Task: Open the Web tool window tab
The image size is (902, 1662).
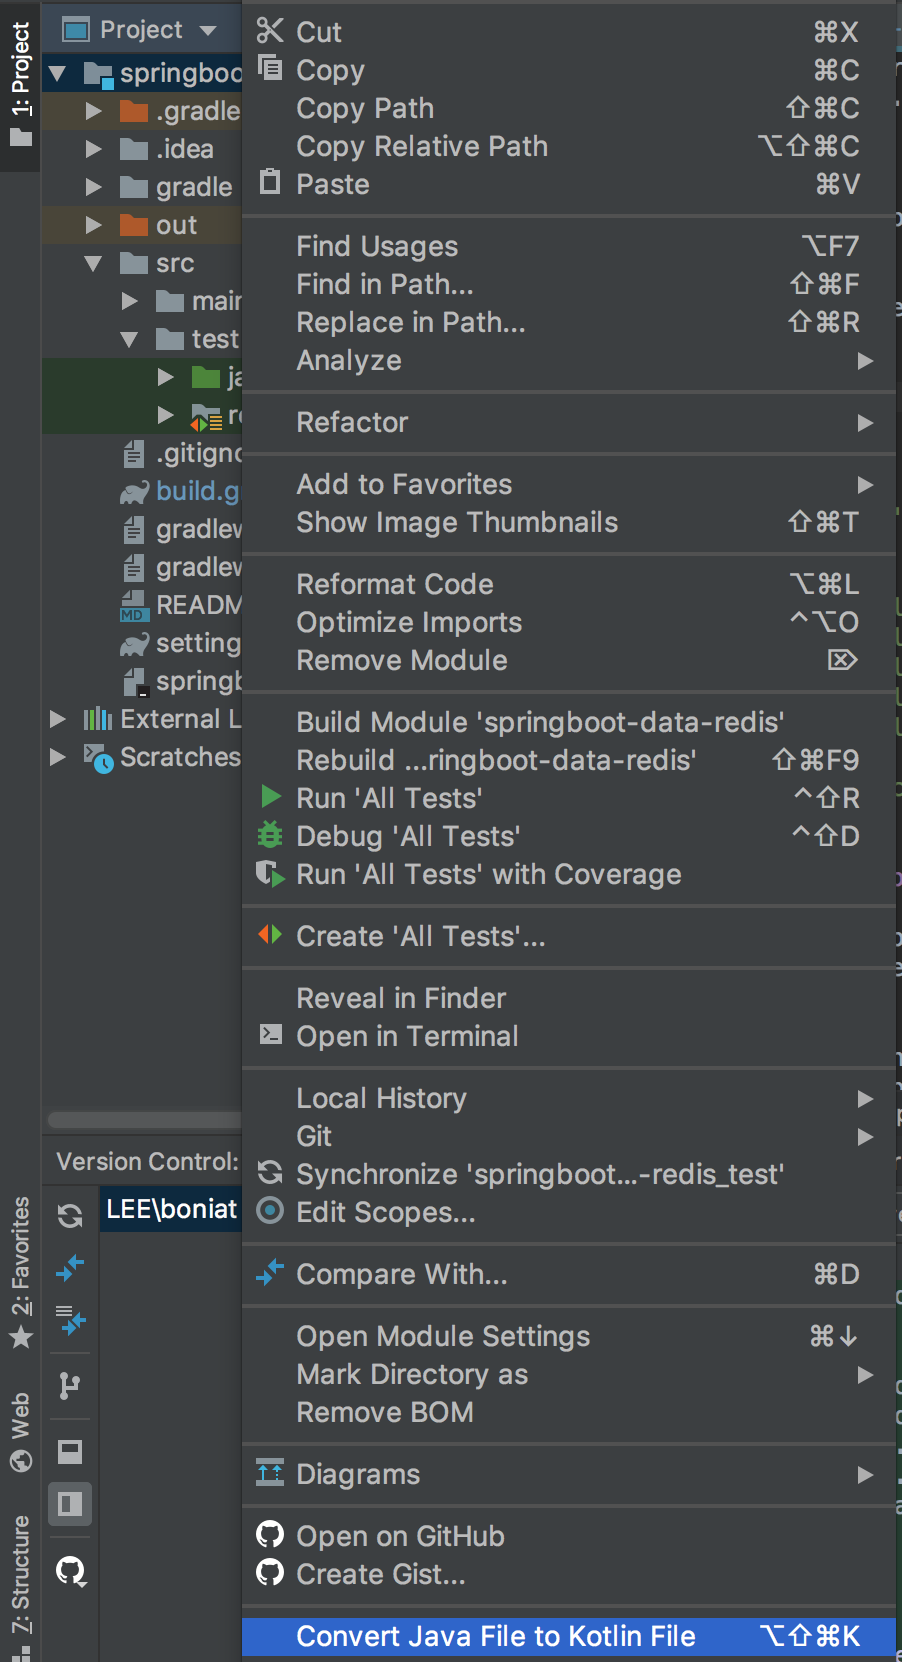Action: (20, 1432)
